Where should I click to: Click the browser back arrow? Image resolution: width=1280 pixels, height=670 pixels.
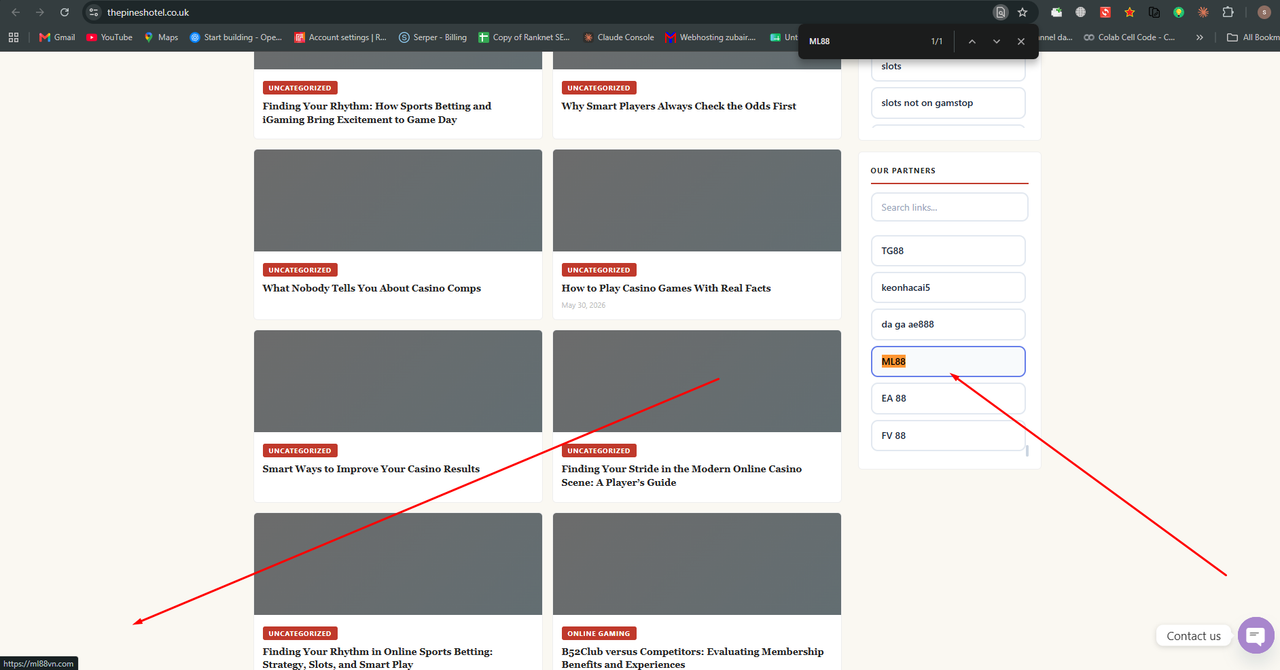click(15, 12)
